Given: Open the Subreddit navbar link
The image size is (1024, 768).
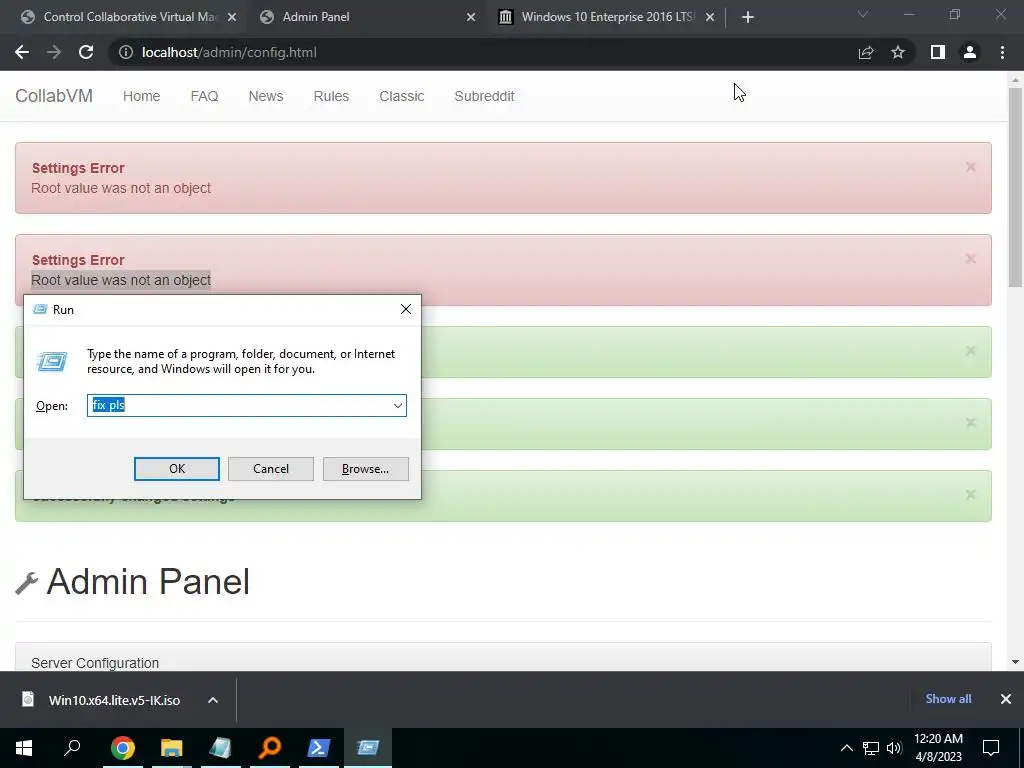Looking at the screenshot, I should click(485, 96).
